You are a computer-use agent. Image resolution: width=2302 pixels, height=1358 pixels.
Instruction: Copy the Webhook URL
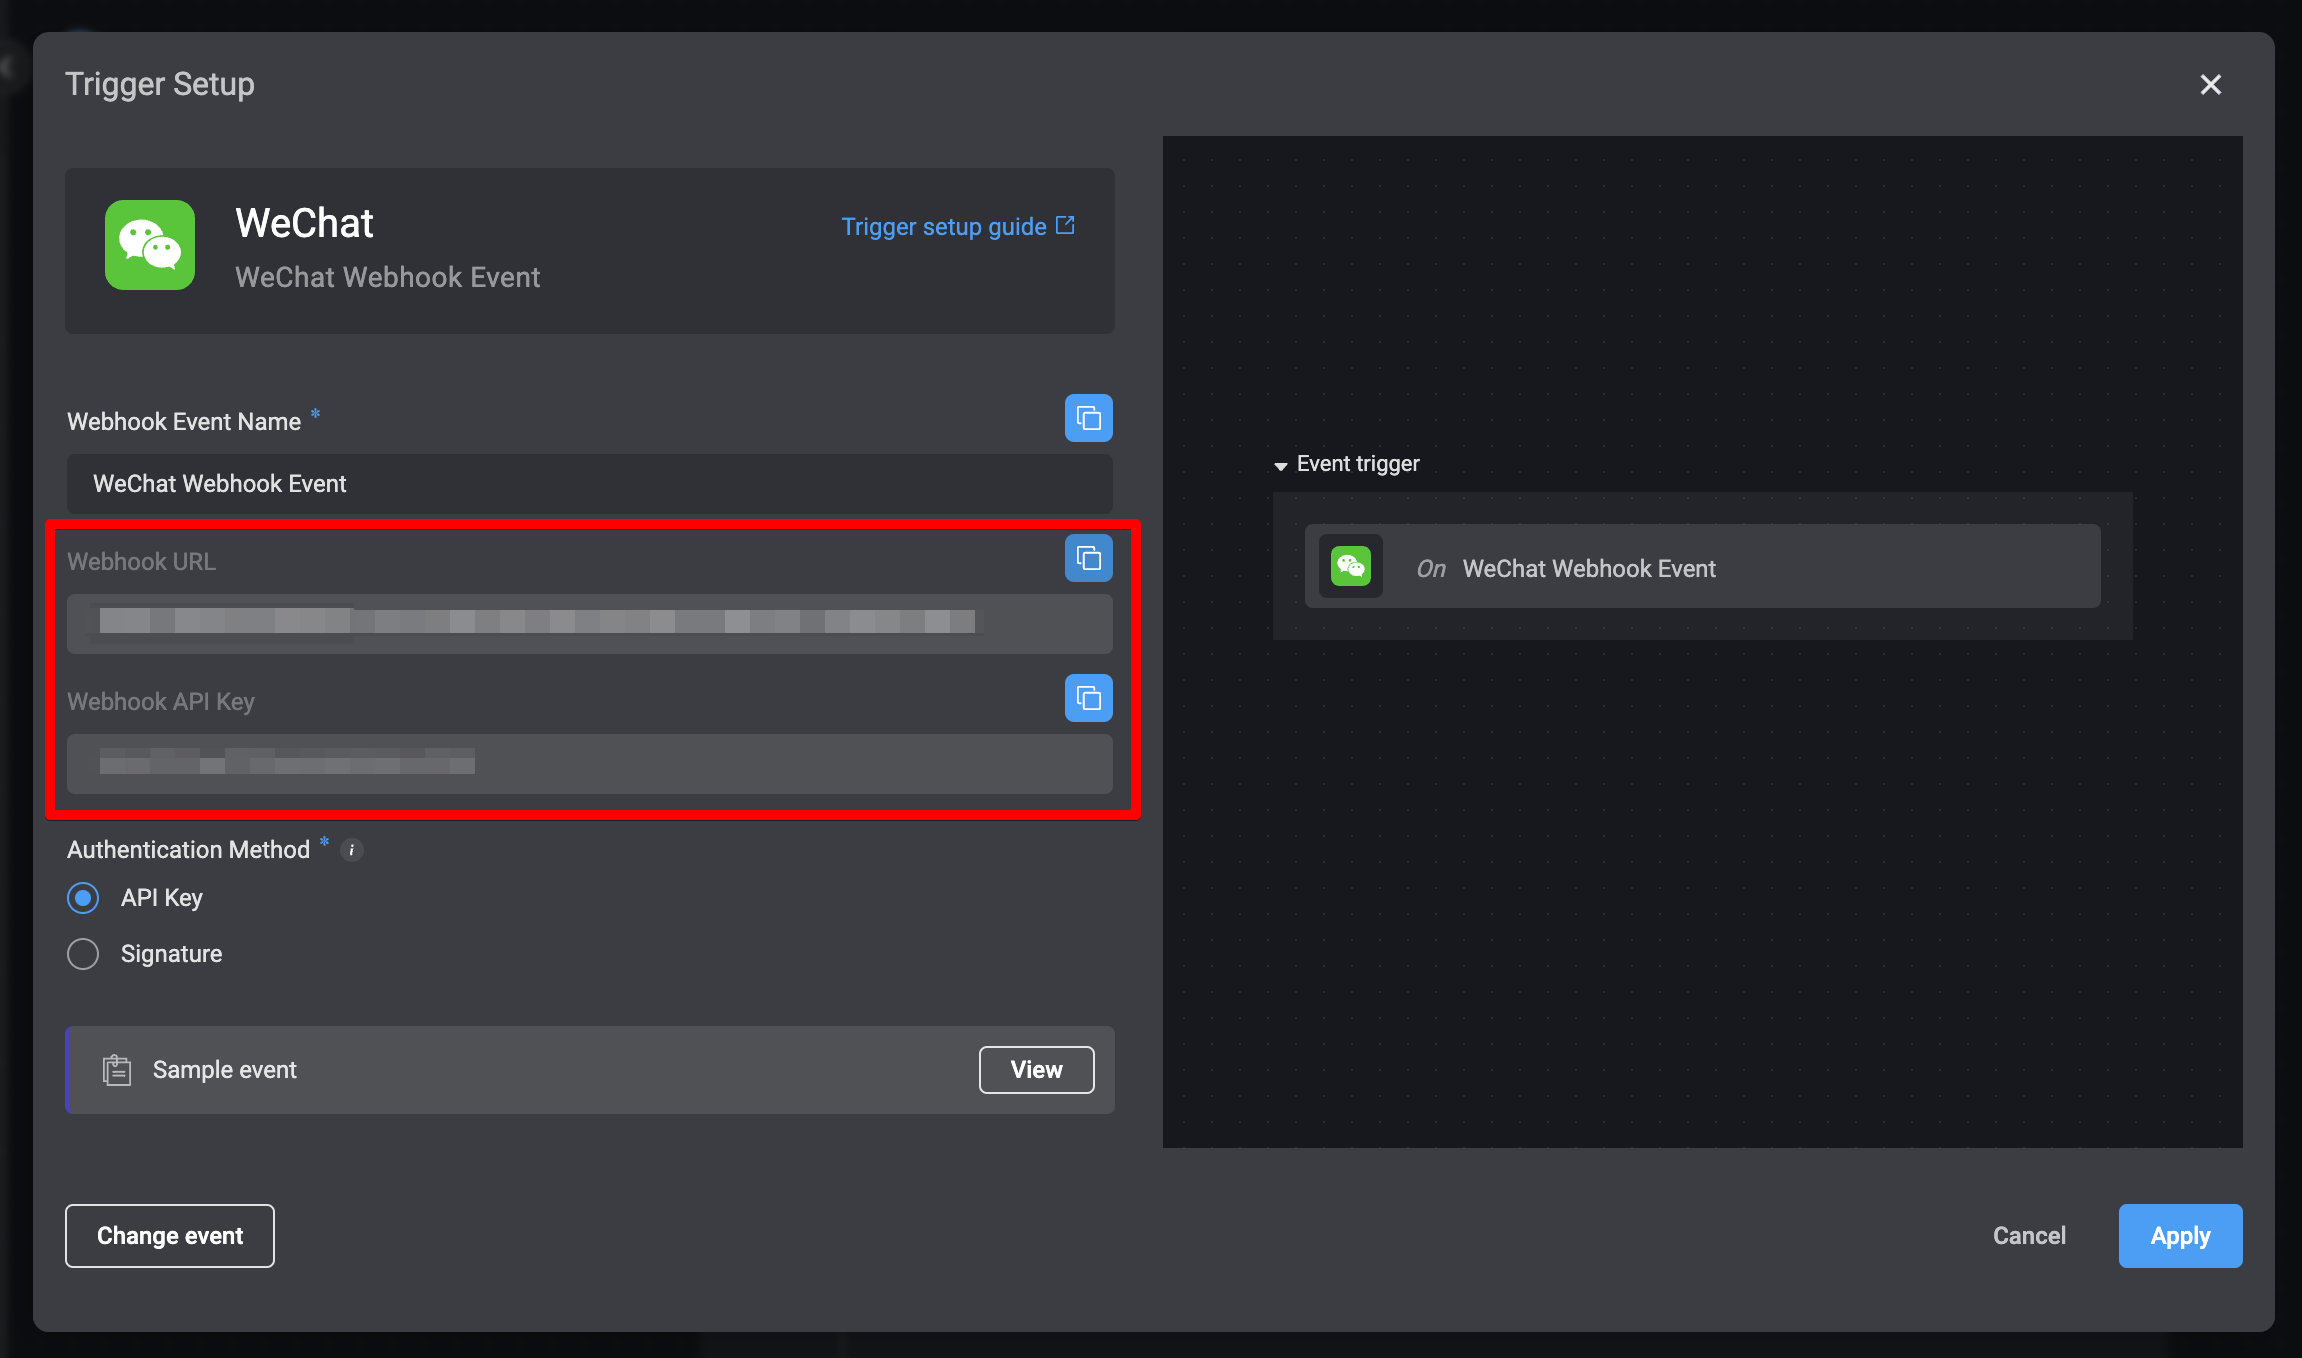click(1088, 558)
